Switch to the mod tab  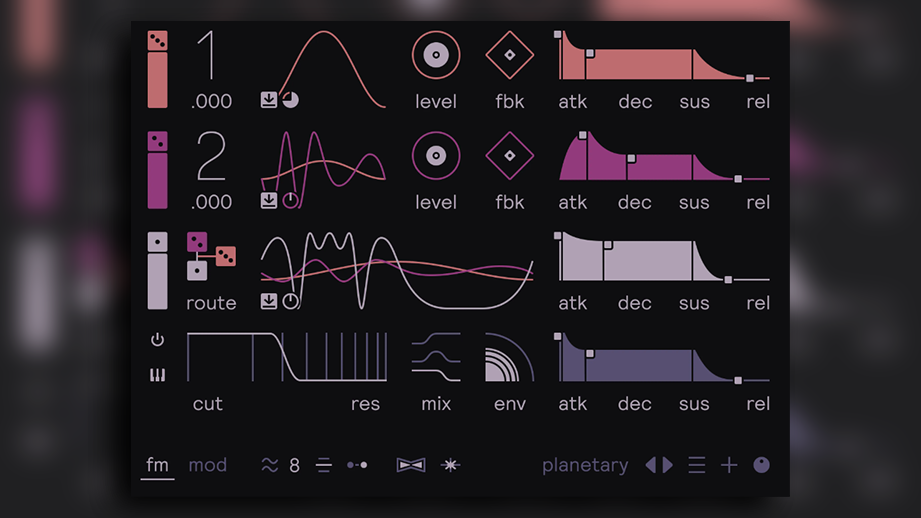207,465
